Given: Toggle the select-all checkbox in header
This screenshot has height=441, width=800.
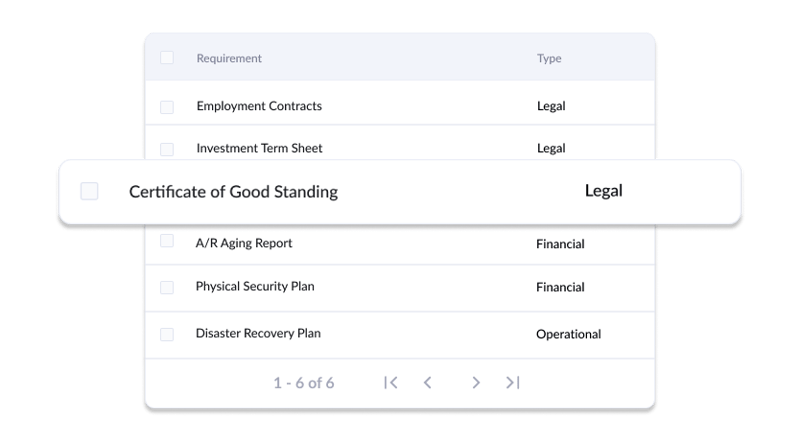Looking at the screenshot, I should [x=167, y=58].
